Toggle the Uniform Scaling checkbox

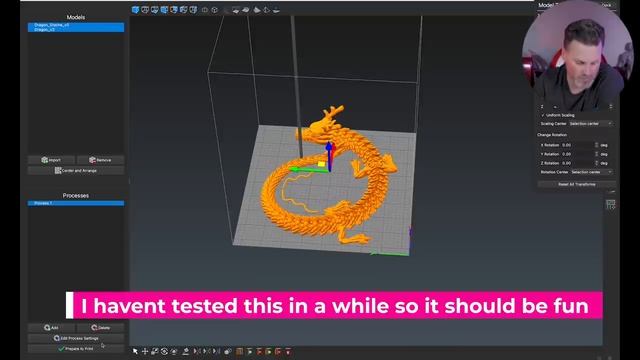tap(543, 115)
